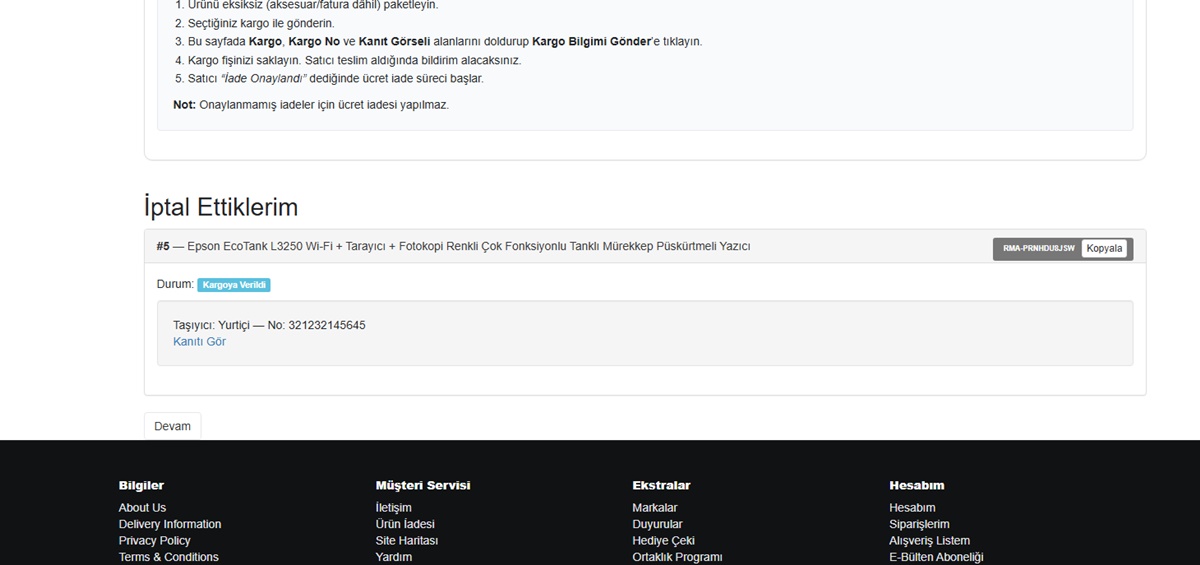The height and width of the screenshot is (565, 1200).
Task: Open the Ortaklık Programı link
Action: click(x=677, y=557)
